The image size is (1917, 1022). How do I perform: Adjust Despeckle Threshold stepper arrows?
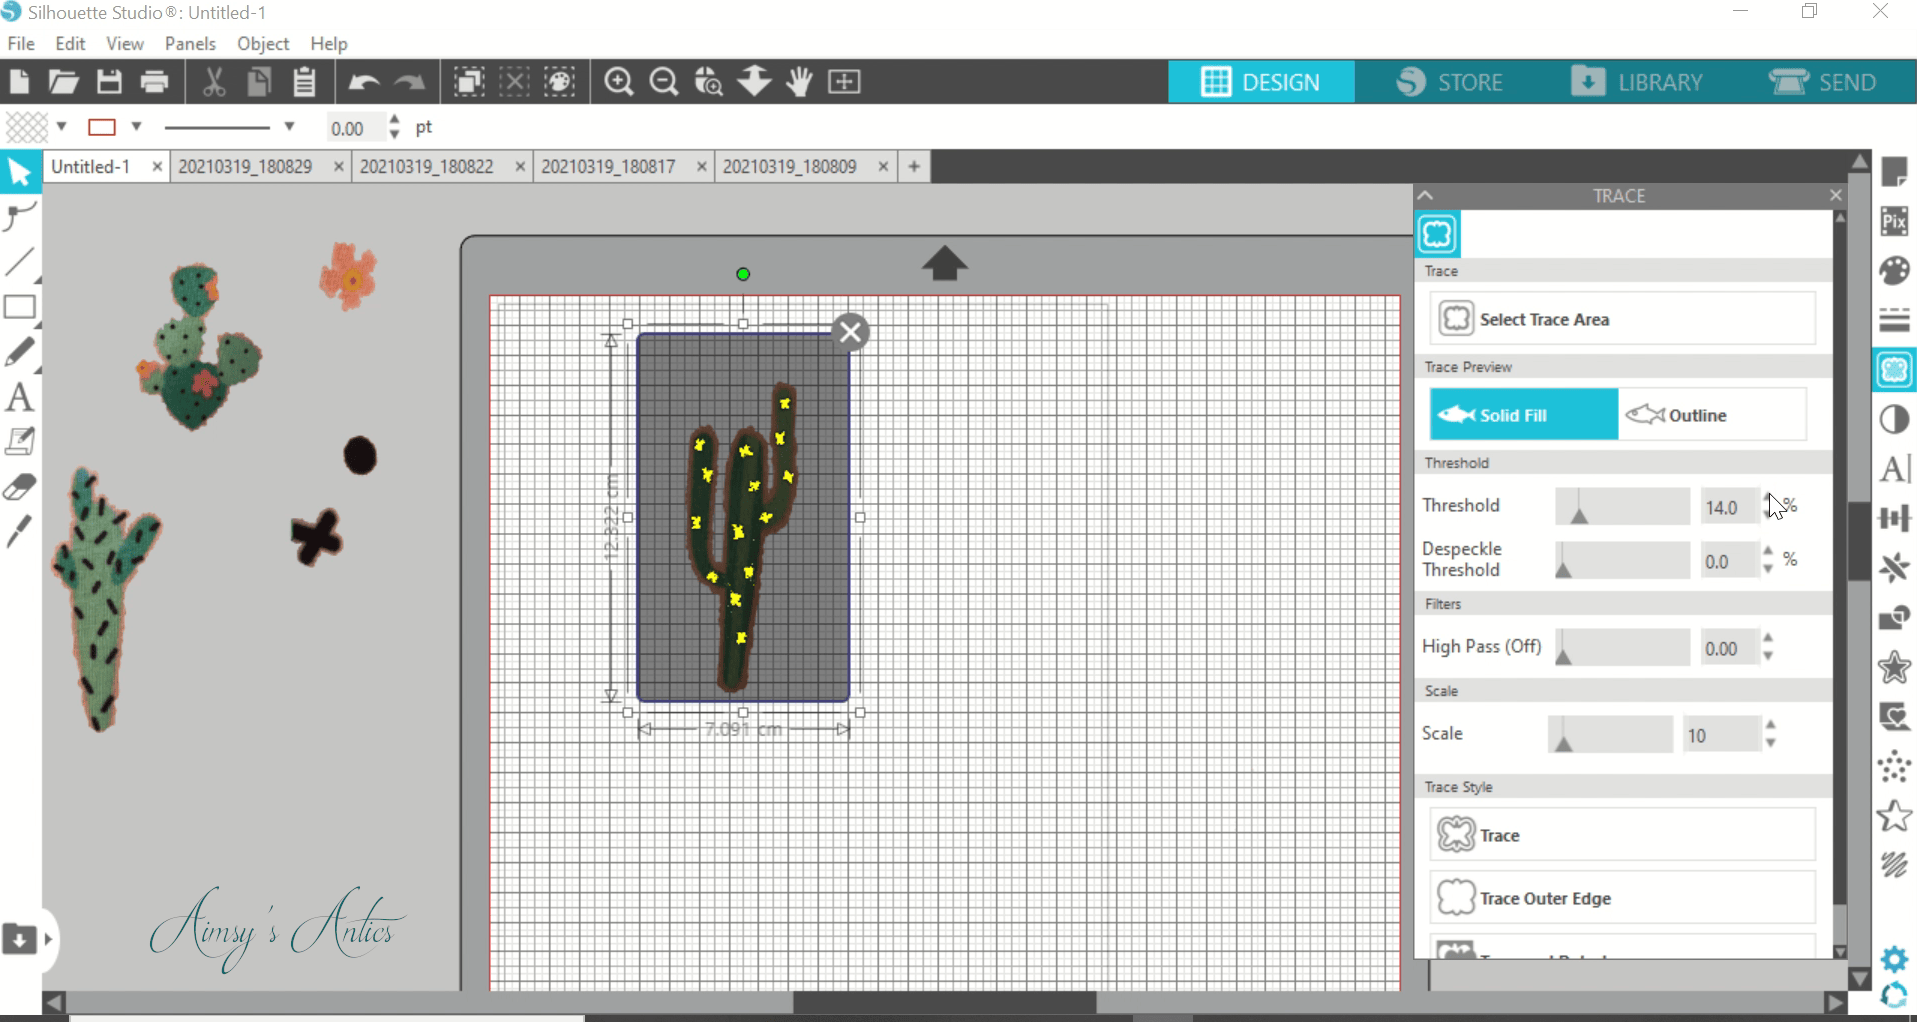1768,560
